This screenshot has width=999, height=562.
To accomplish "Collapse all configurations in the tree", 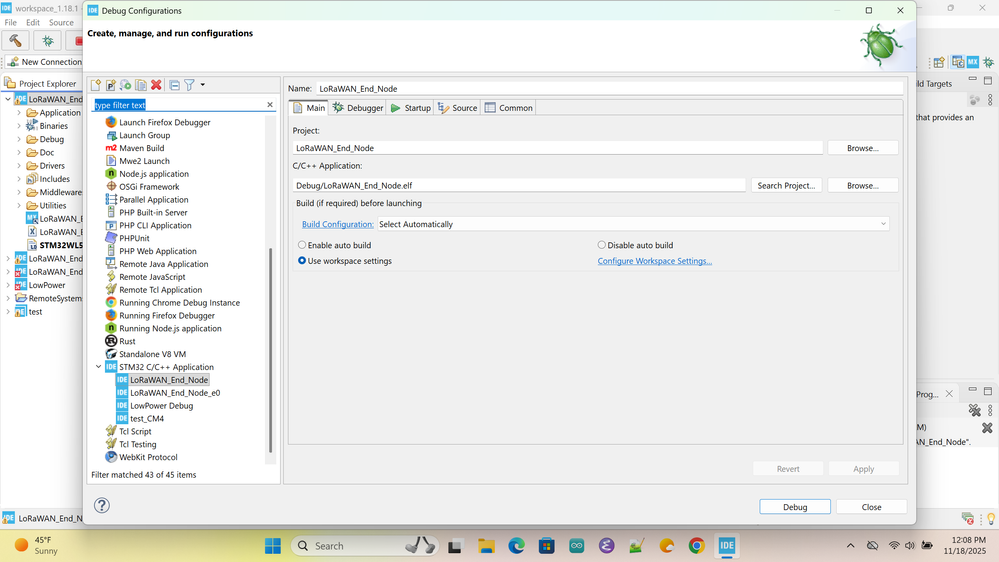I will point(175,85).
